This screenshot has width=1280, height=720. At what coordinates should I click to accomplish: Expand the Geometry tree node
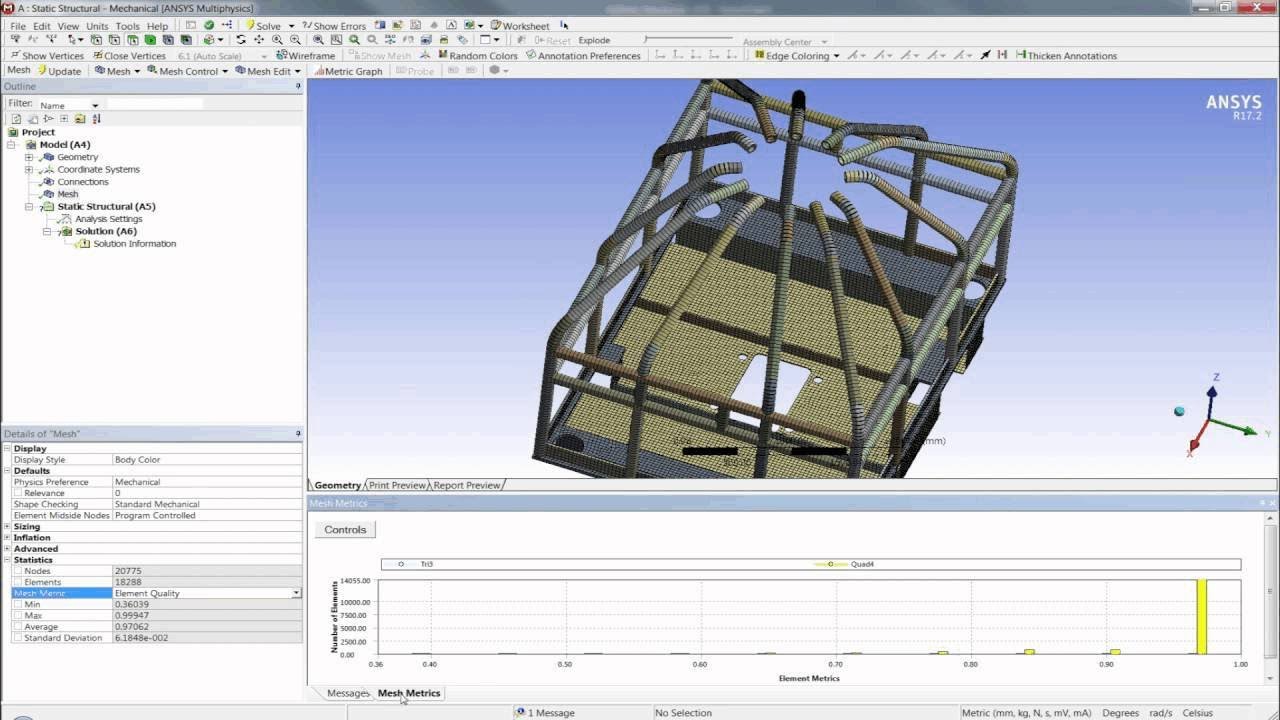coord(29,157)
